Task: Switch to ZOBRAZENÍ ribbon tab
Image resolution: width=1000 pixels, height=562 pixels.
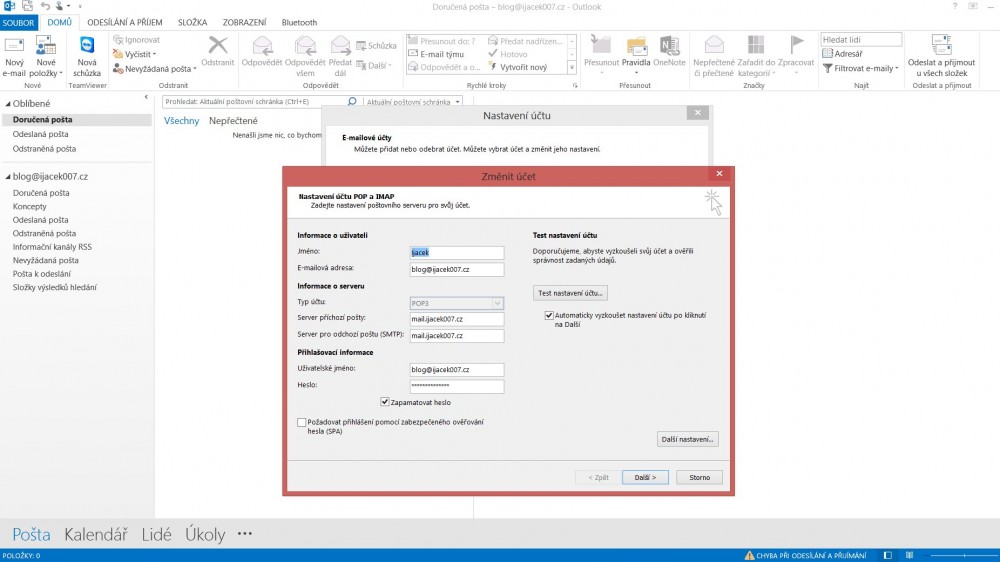Action: 242,22
